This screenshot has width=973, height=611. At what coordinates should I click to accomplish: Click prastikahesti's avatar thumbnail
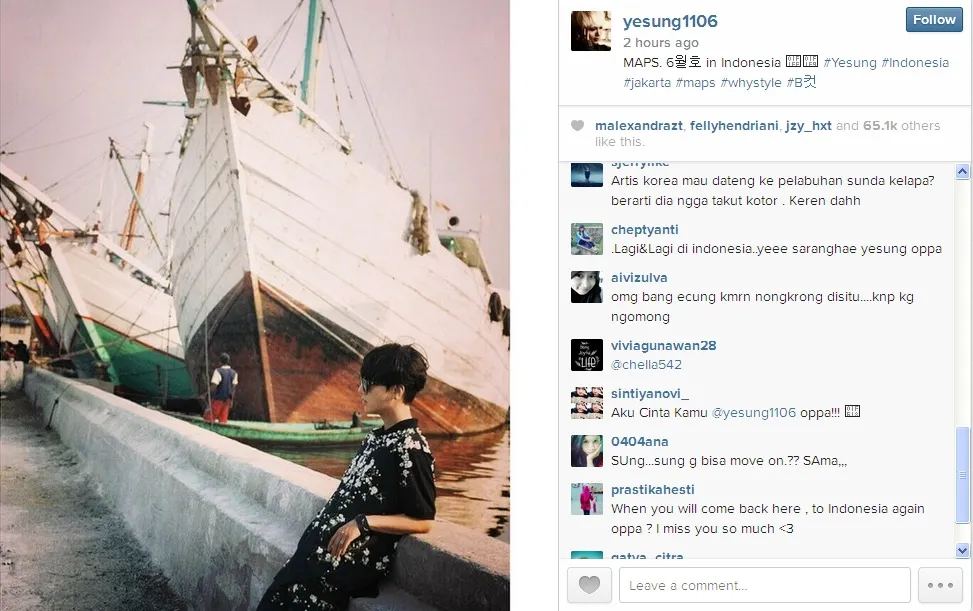click(586, 499)
